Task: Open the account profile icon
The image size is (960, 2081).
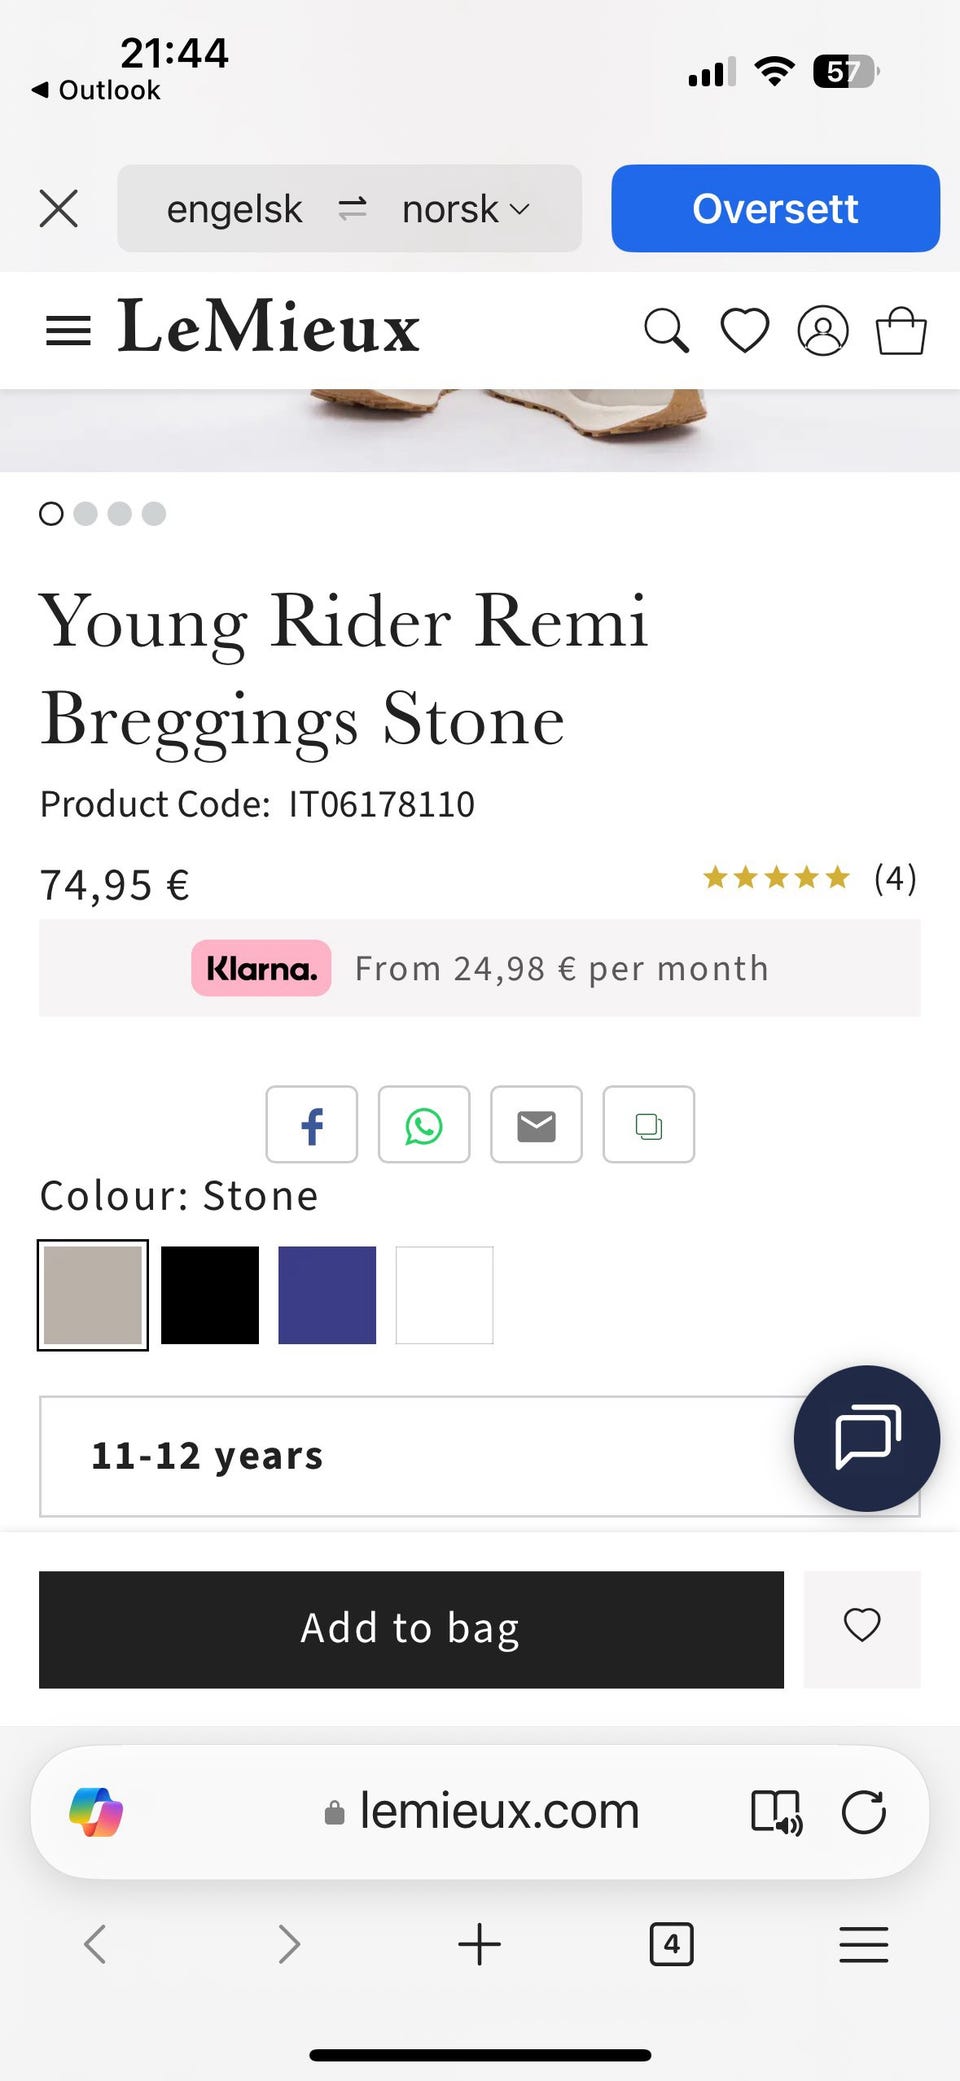Action: pyautogui.click(x=822, y=330)
